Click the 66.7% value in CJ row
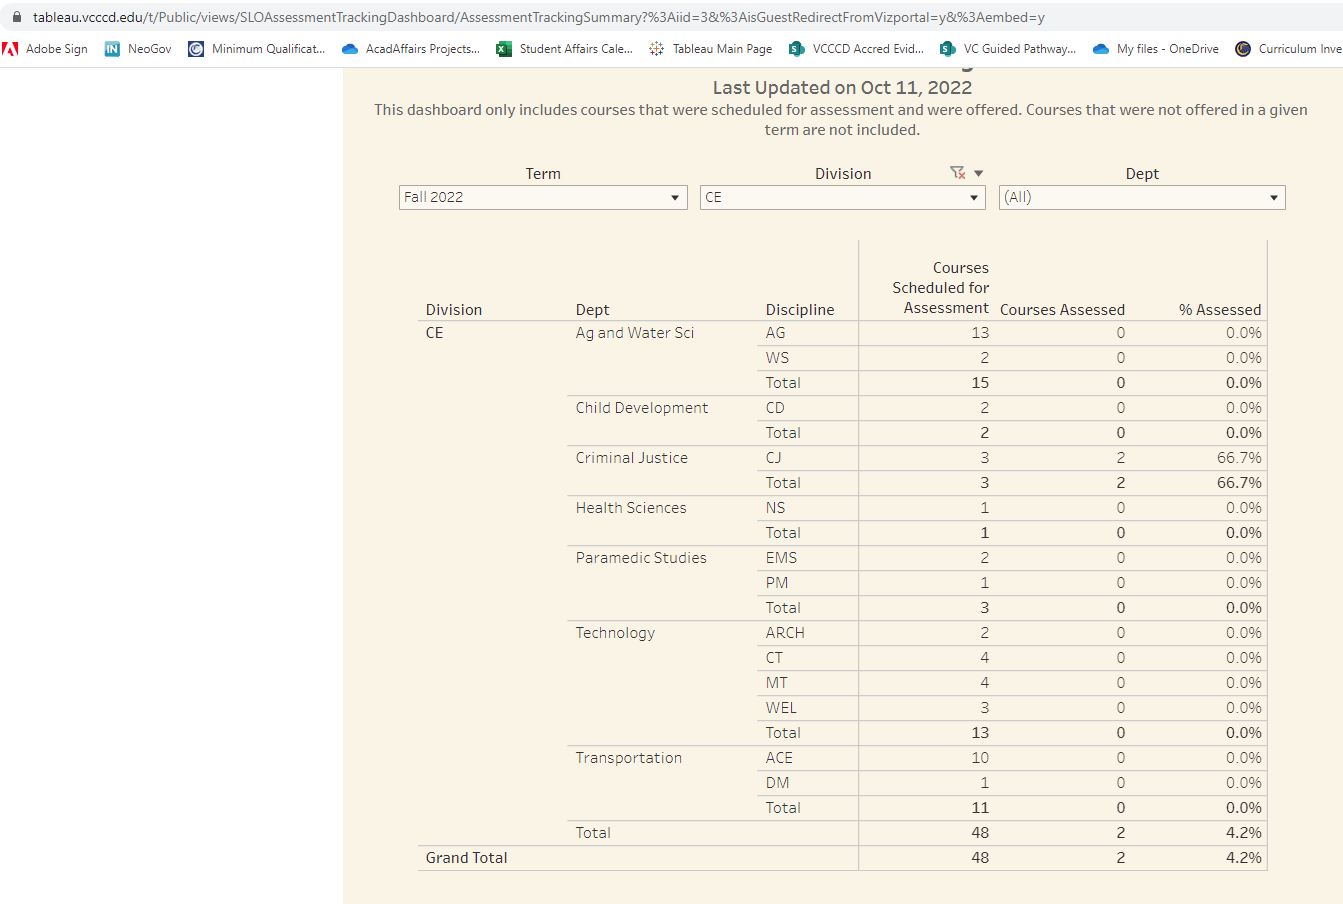 (x=1239, y=458)
